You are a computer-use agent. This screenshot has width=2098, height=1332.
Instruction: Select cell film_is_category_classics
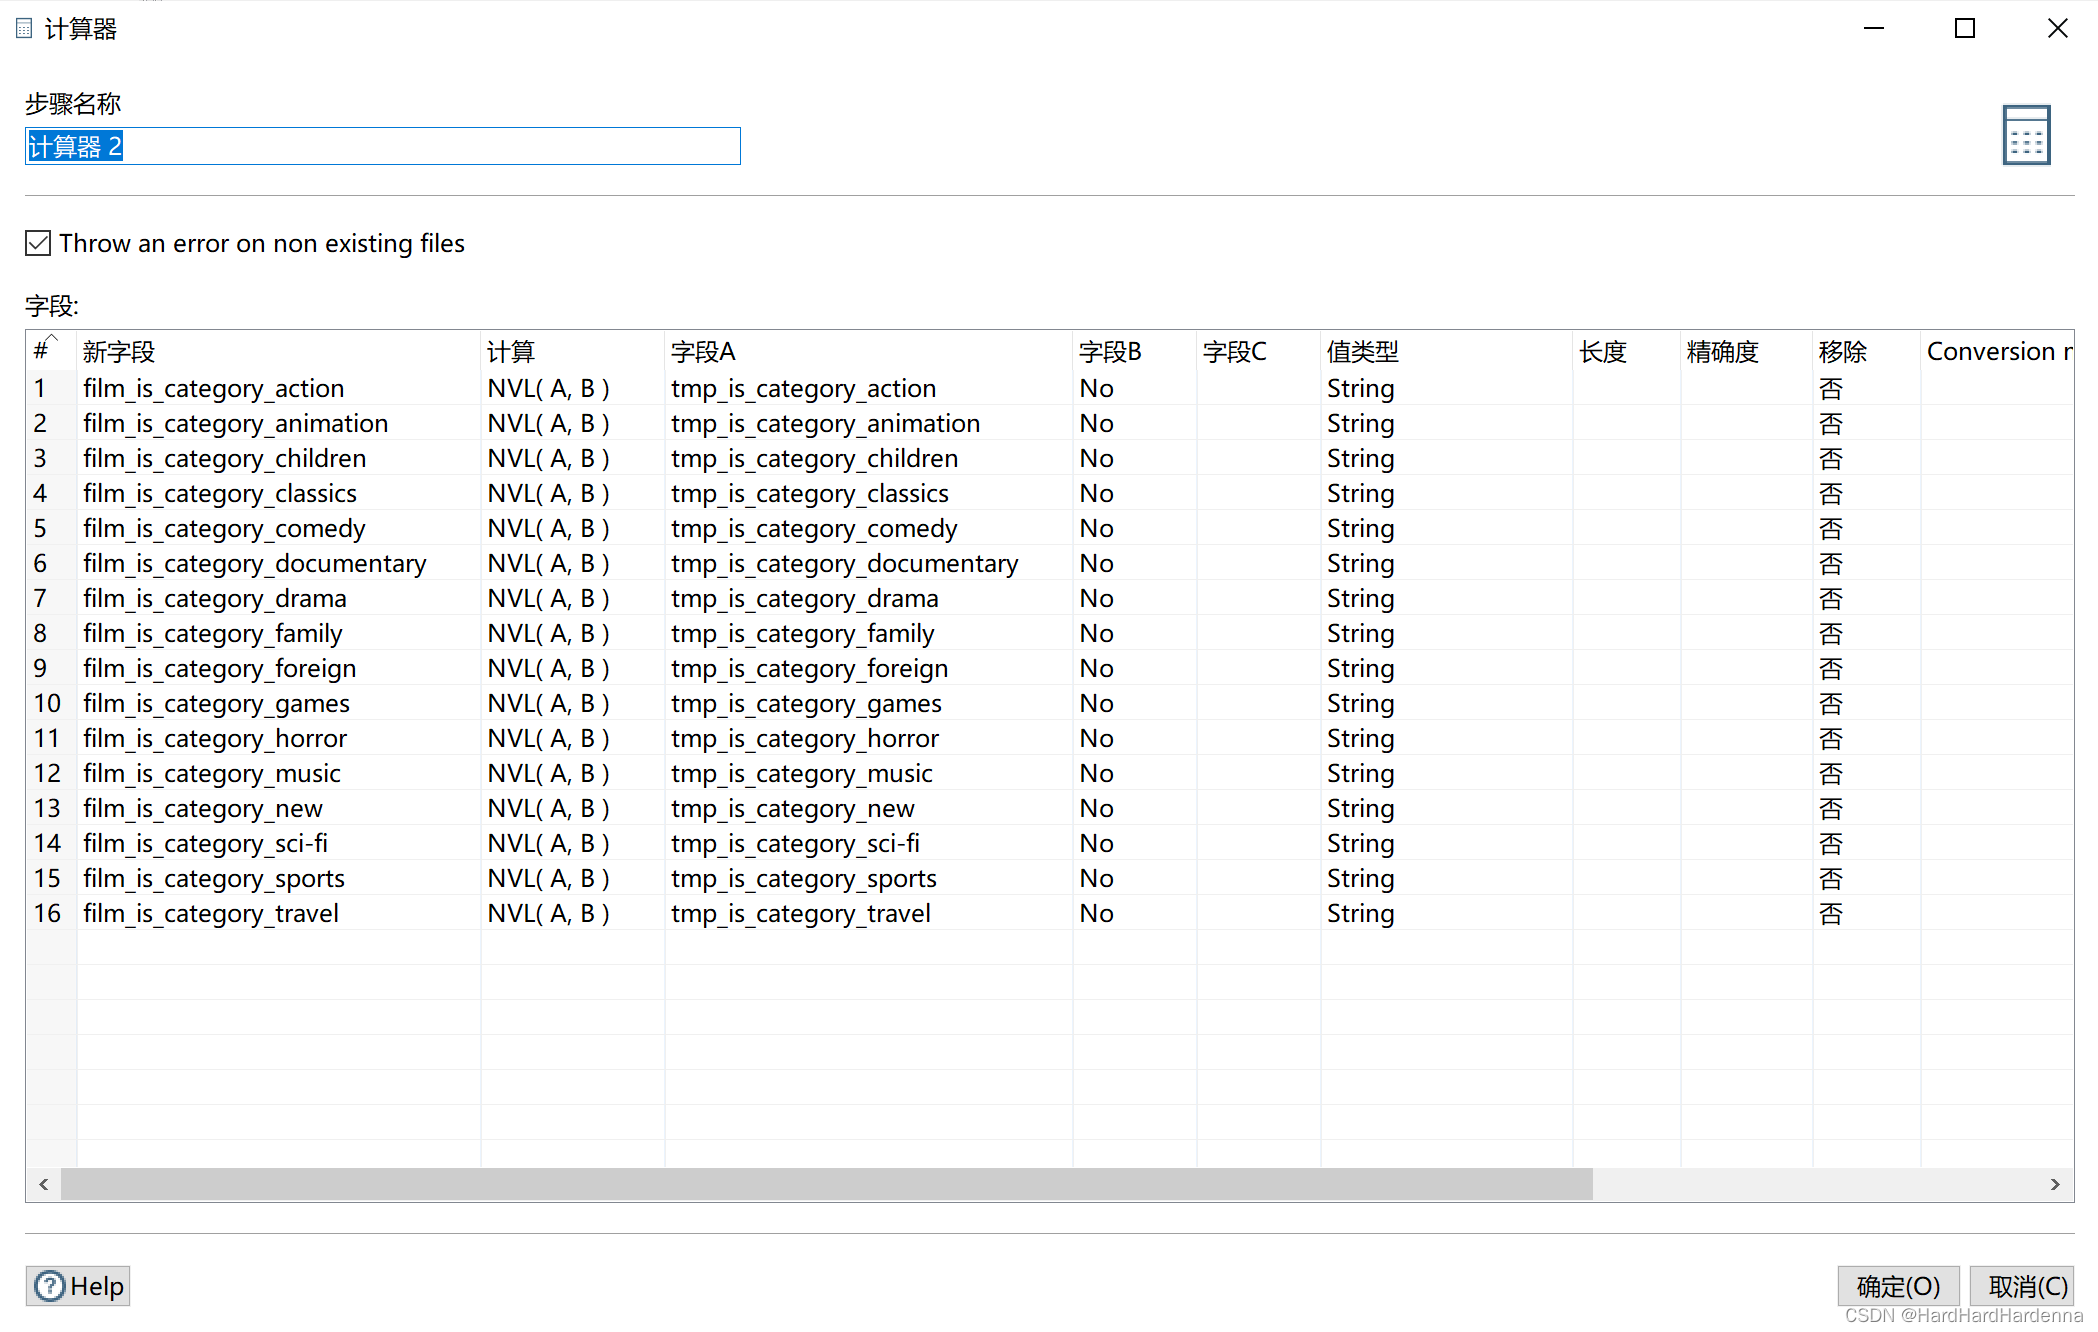[x=279, y=493]
